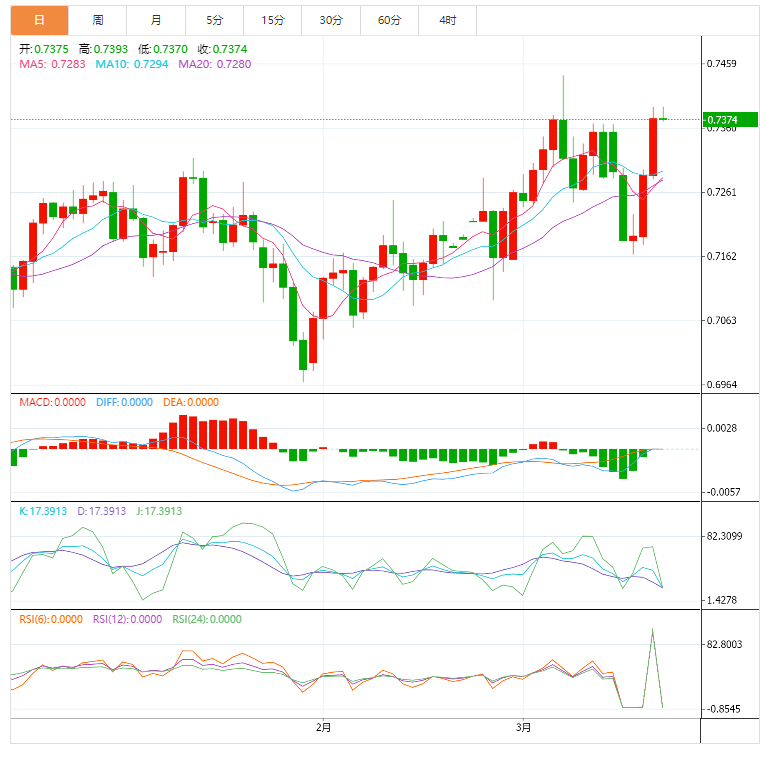This screenshot has width=774, height=760.
Task: Click the RSI(12):0.0000 label
Action: (x=127, y=619)
